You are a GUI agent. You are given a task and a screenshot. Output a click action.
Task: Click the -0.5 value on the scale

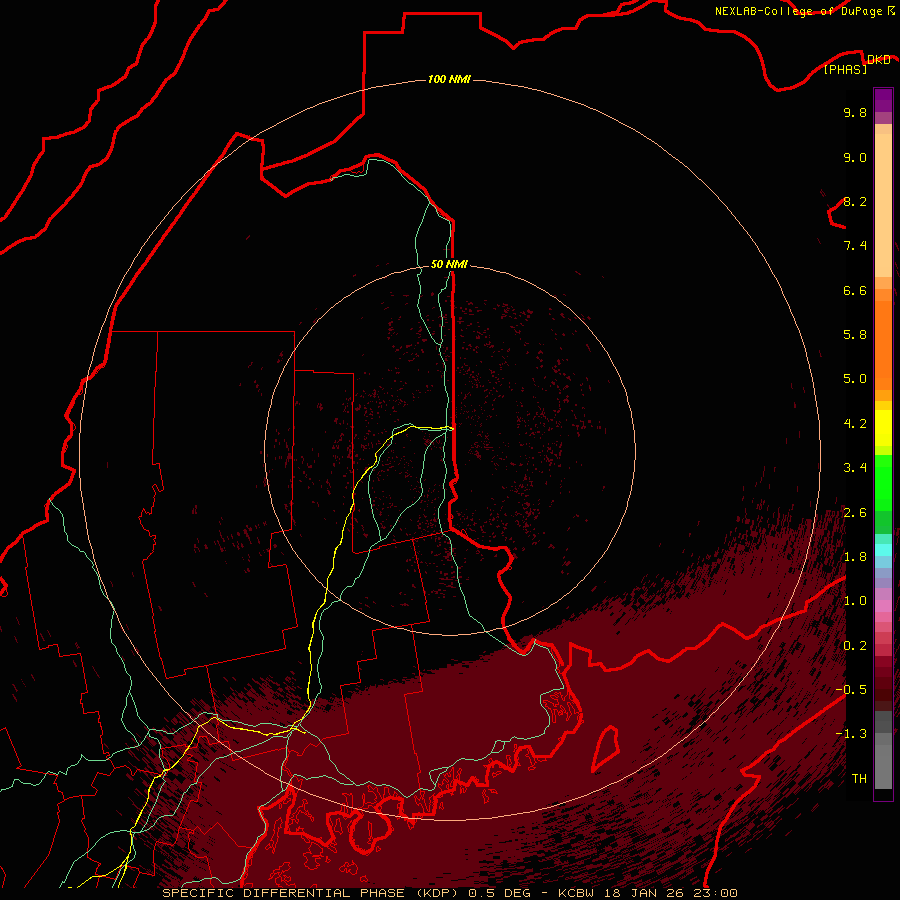point(851,689)
